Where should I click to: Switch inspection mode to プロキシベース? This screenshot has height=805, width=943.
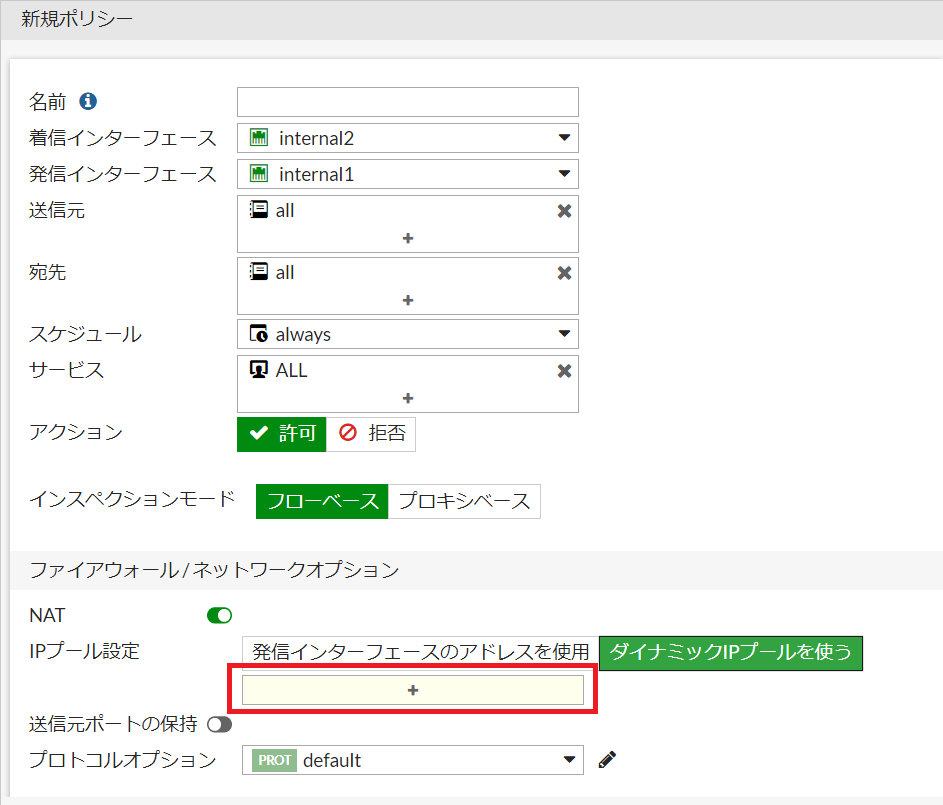(464, 501)
